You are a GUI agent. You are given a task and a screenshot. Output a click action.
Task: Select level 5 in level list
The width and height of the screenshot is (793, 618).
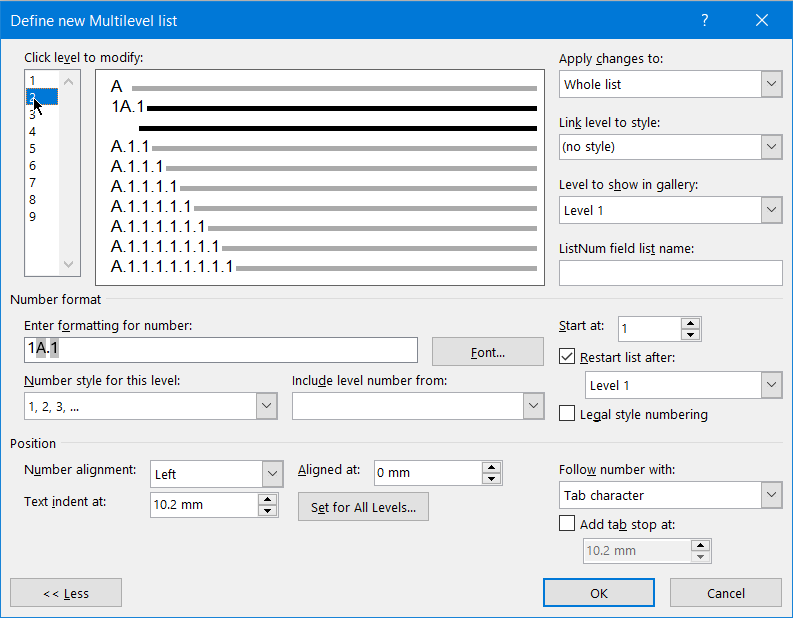(x=33, y=148)
